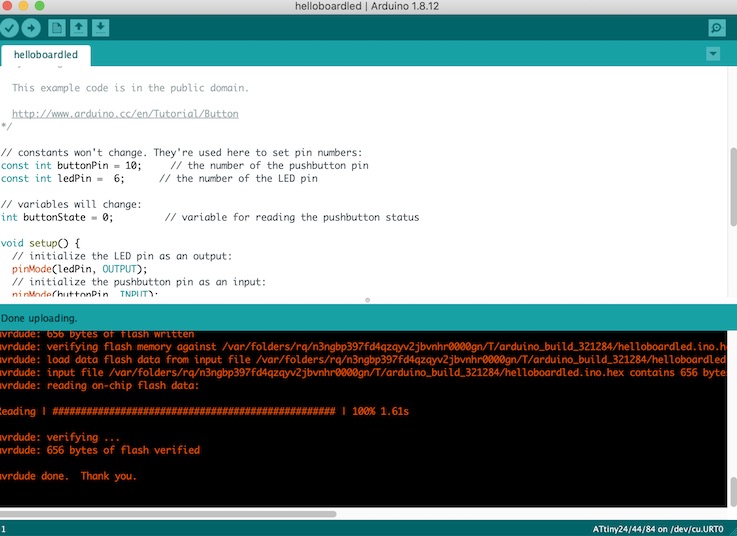737x536 pixels.
Task: Click the 'Done uploading.' status message
Action: click(x=39, y=318)
